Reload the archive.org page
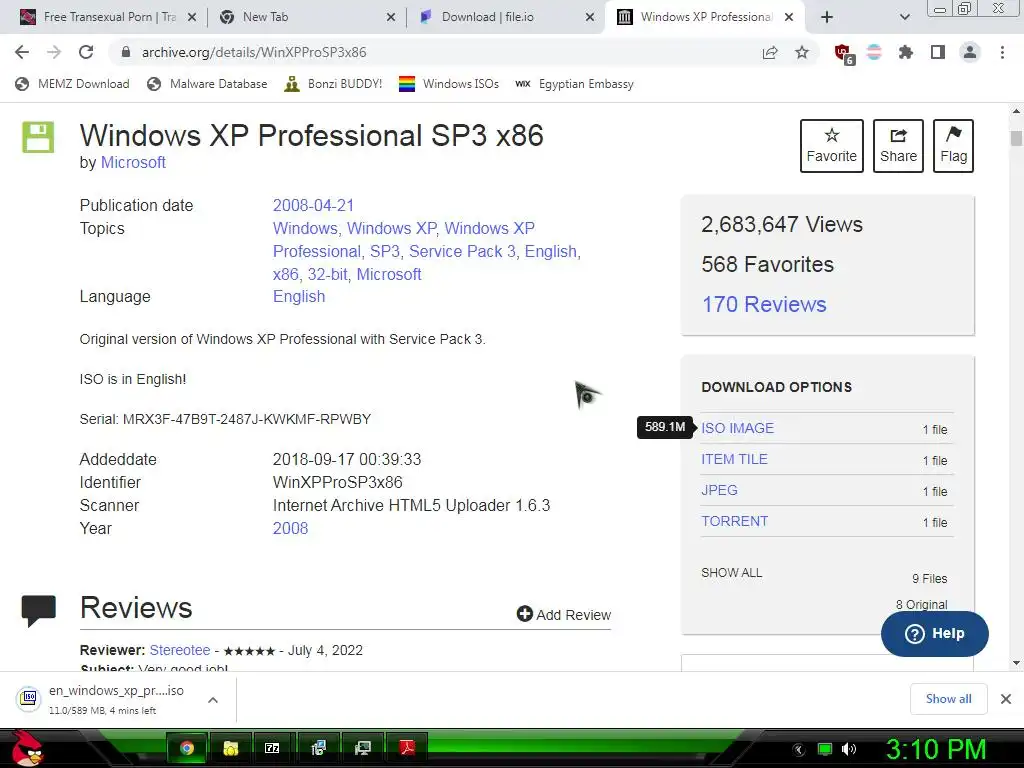The width and height of the screenshot is (1024, 768). [x=86, y=52]
